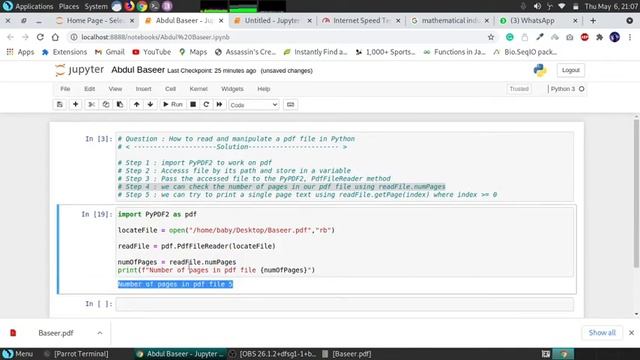Open the View menu in Jupyter
Screen dimensions: 640x360
(115, 89)
